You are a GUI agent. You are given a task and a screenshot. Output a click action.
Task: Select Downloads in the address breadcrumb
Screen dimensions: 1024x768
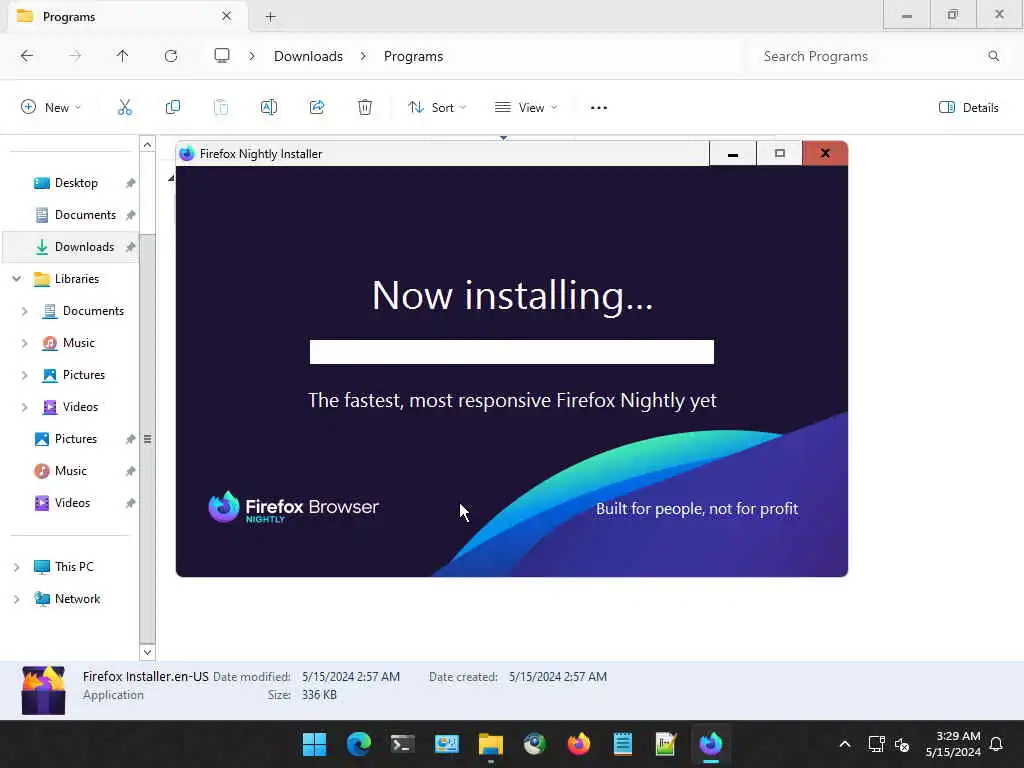tap(308, 56)
